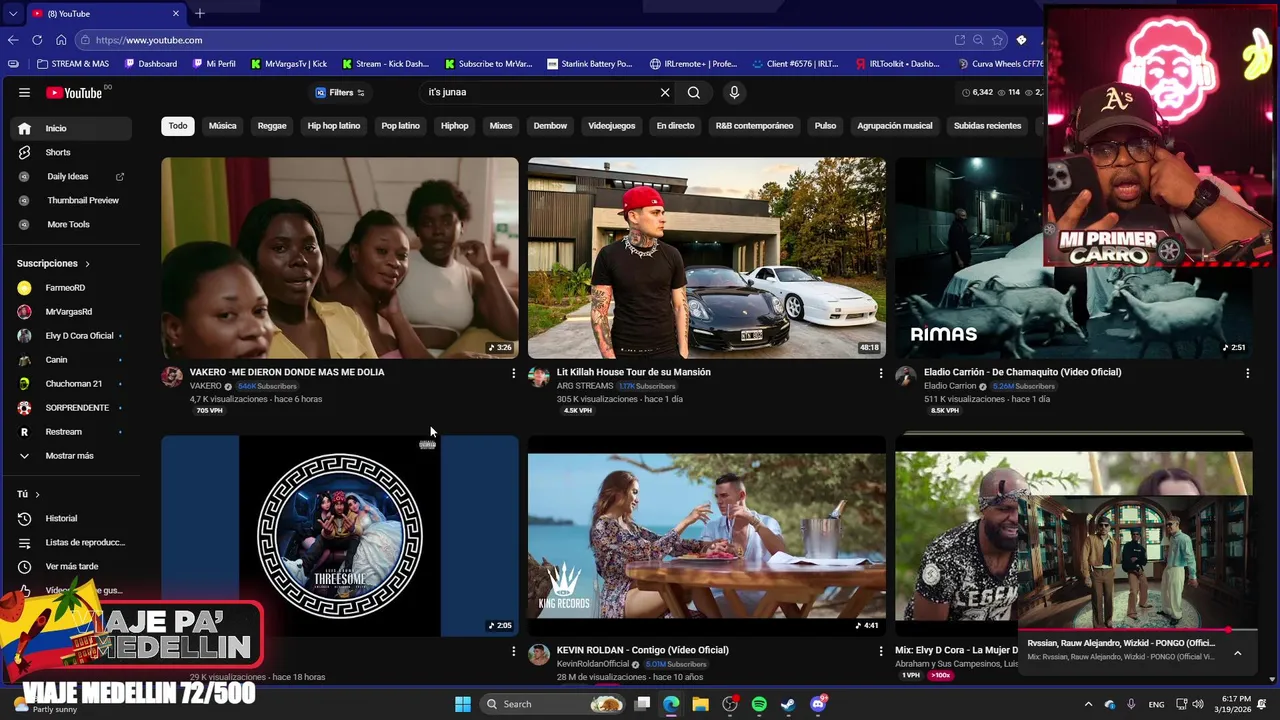Go to Inicio in the sidebar
This screenshot has height=720, width=1280.
70,128
